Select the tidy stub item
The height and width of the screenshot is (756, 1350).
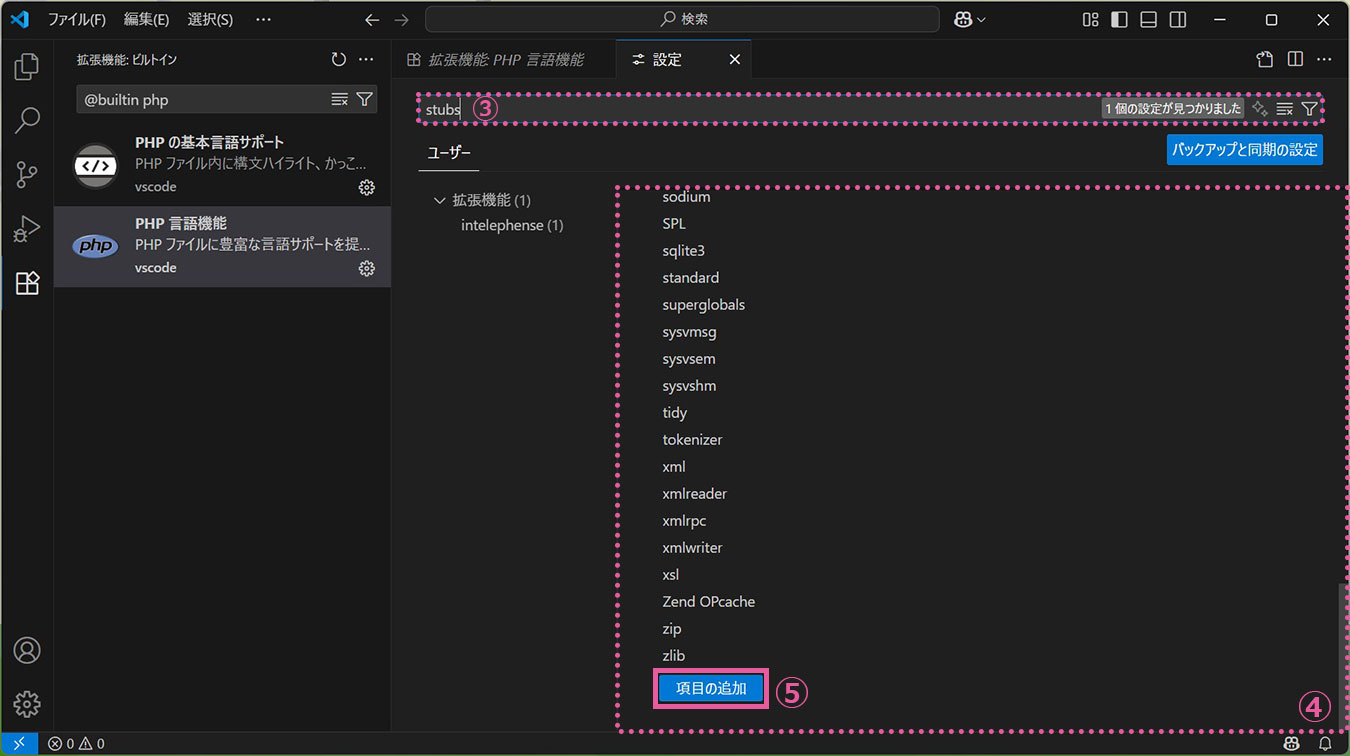click(x=674, y=413)
